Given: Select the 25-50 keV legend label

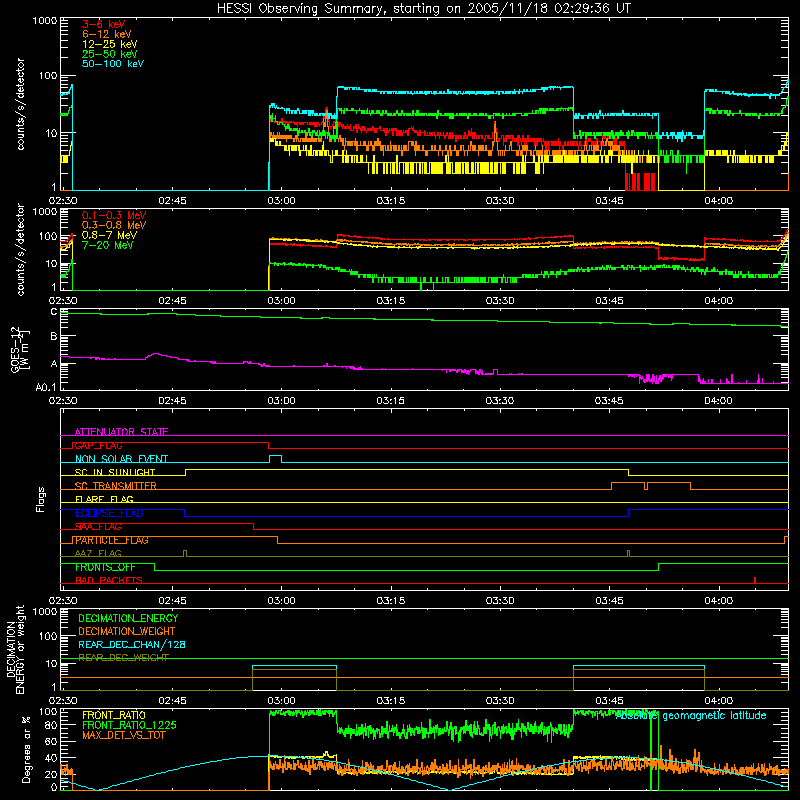Looking at the screenshot, I should 109,54.
